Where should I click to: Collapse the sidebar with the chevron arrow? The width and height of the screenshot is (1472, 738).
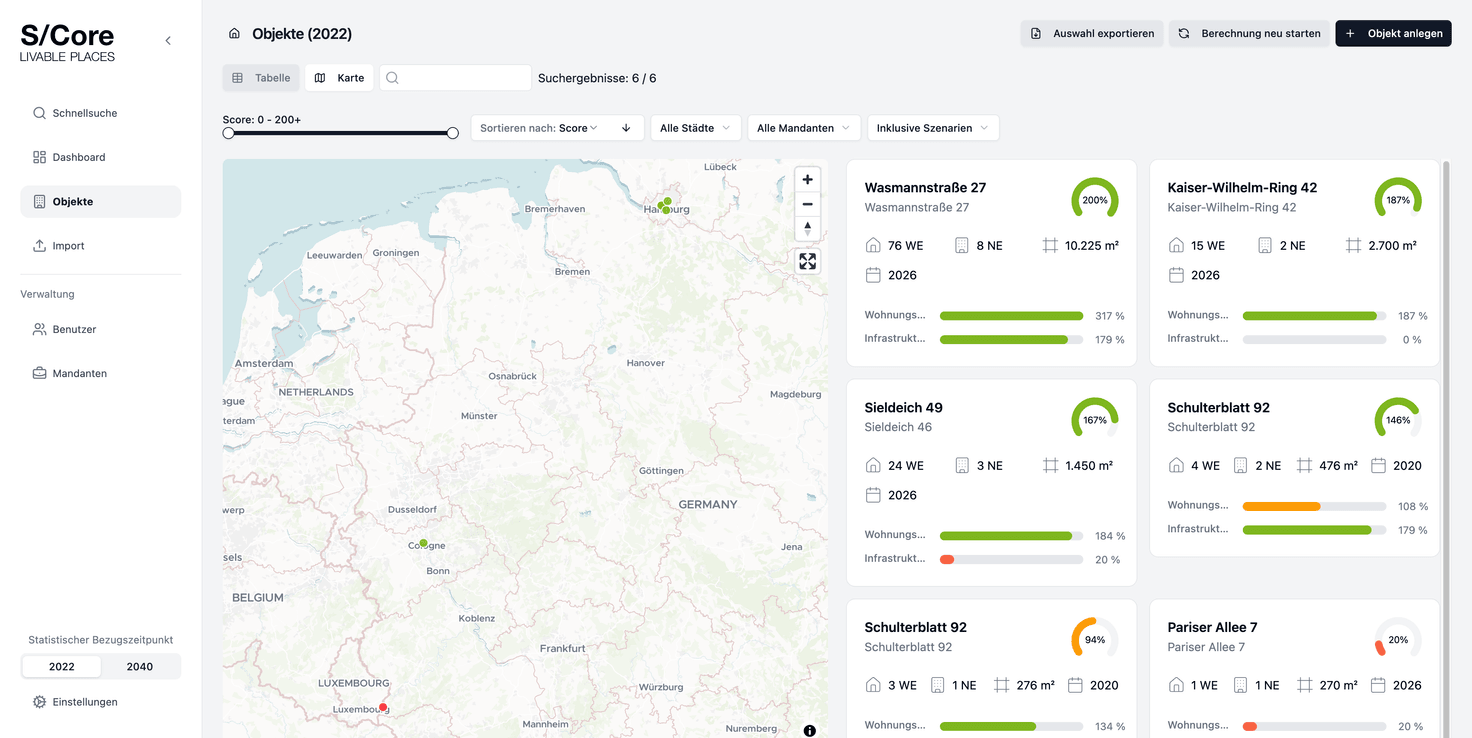click(x=167, y=40)
